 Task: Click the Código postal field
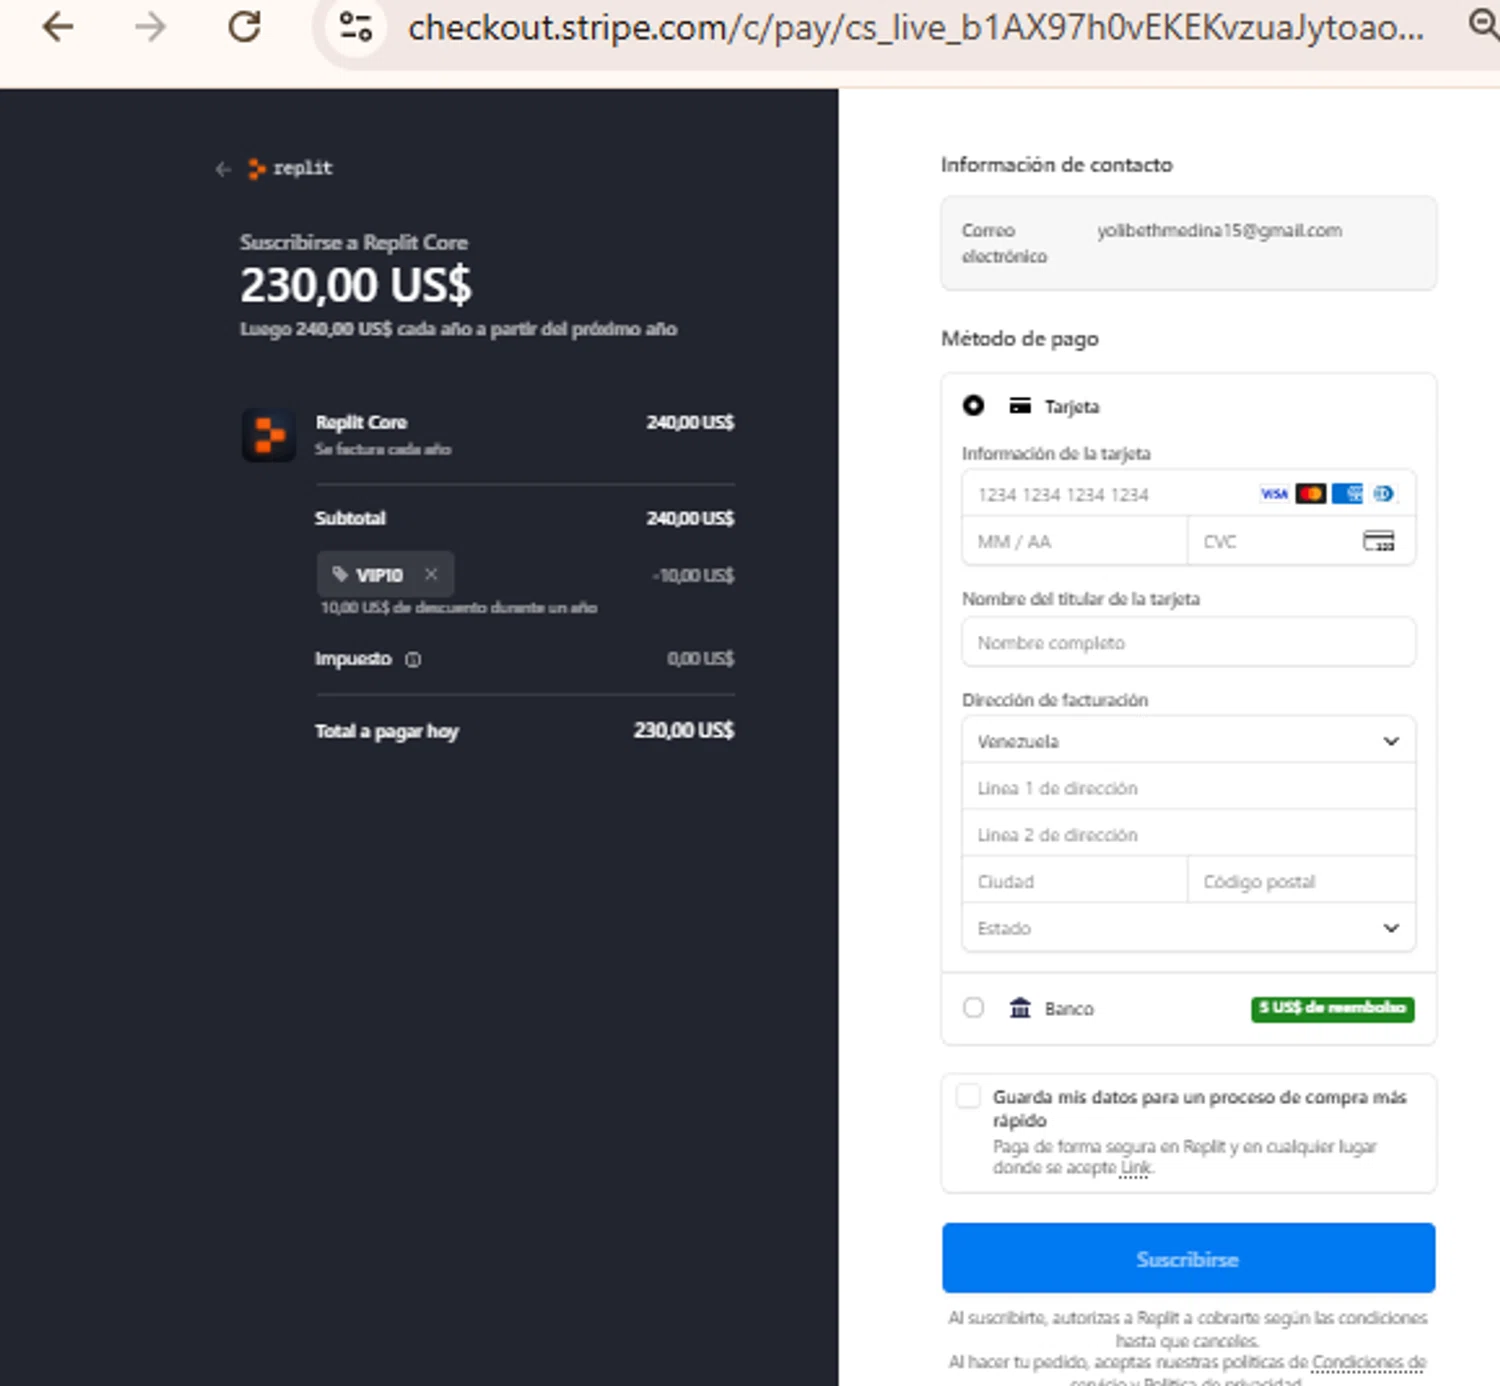pyautogui.click(x=1300, y=882)
